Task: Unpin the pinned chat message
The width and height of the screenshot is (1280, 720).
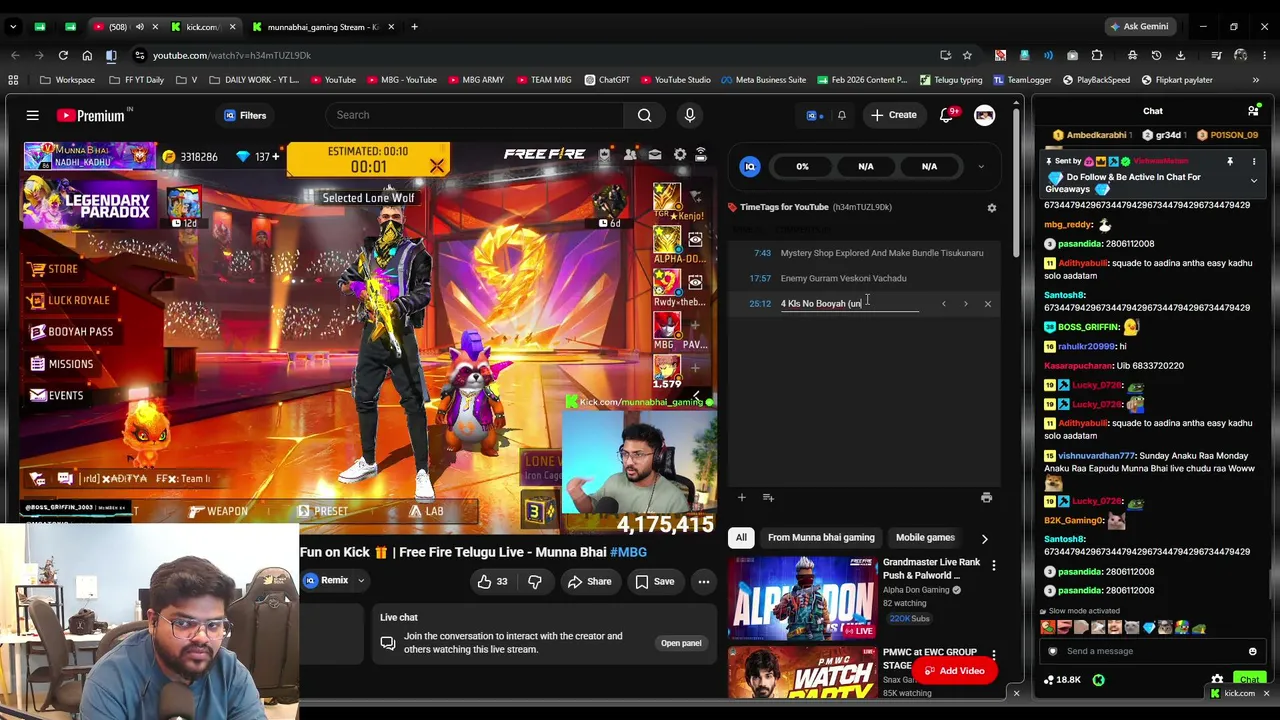Action: 1230,161
